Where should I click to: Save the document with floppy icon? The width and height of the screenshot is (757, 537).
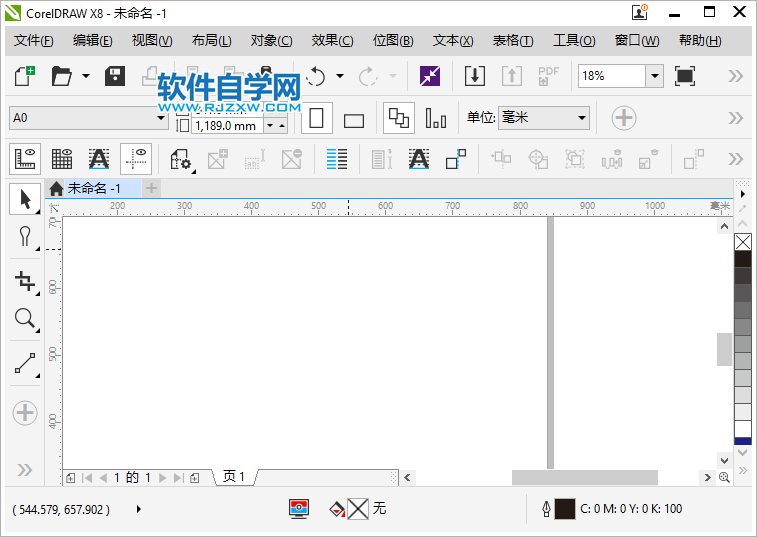pyautogui.click(x=115, y=76)
